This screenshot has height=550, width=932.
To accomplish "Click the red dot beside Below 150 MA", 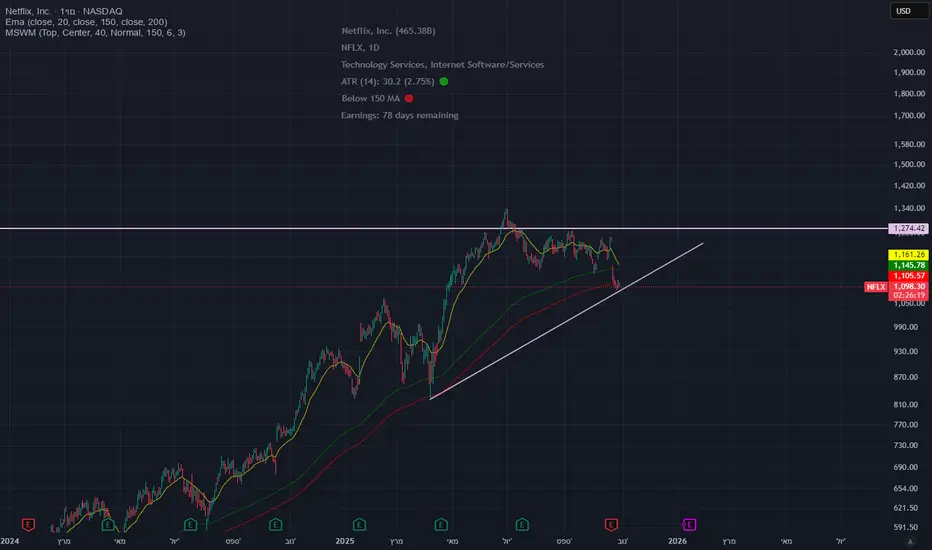I will tap(409, 98).
